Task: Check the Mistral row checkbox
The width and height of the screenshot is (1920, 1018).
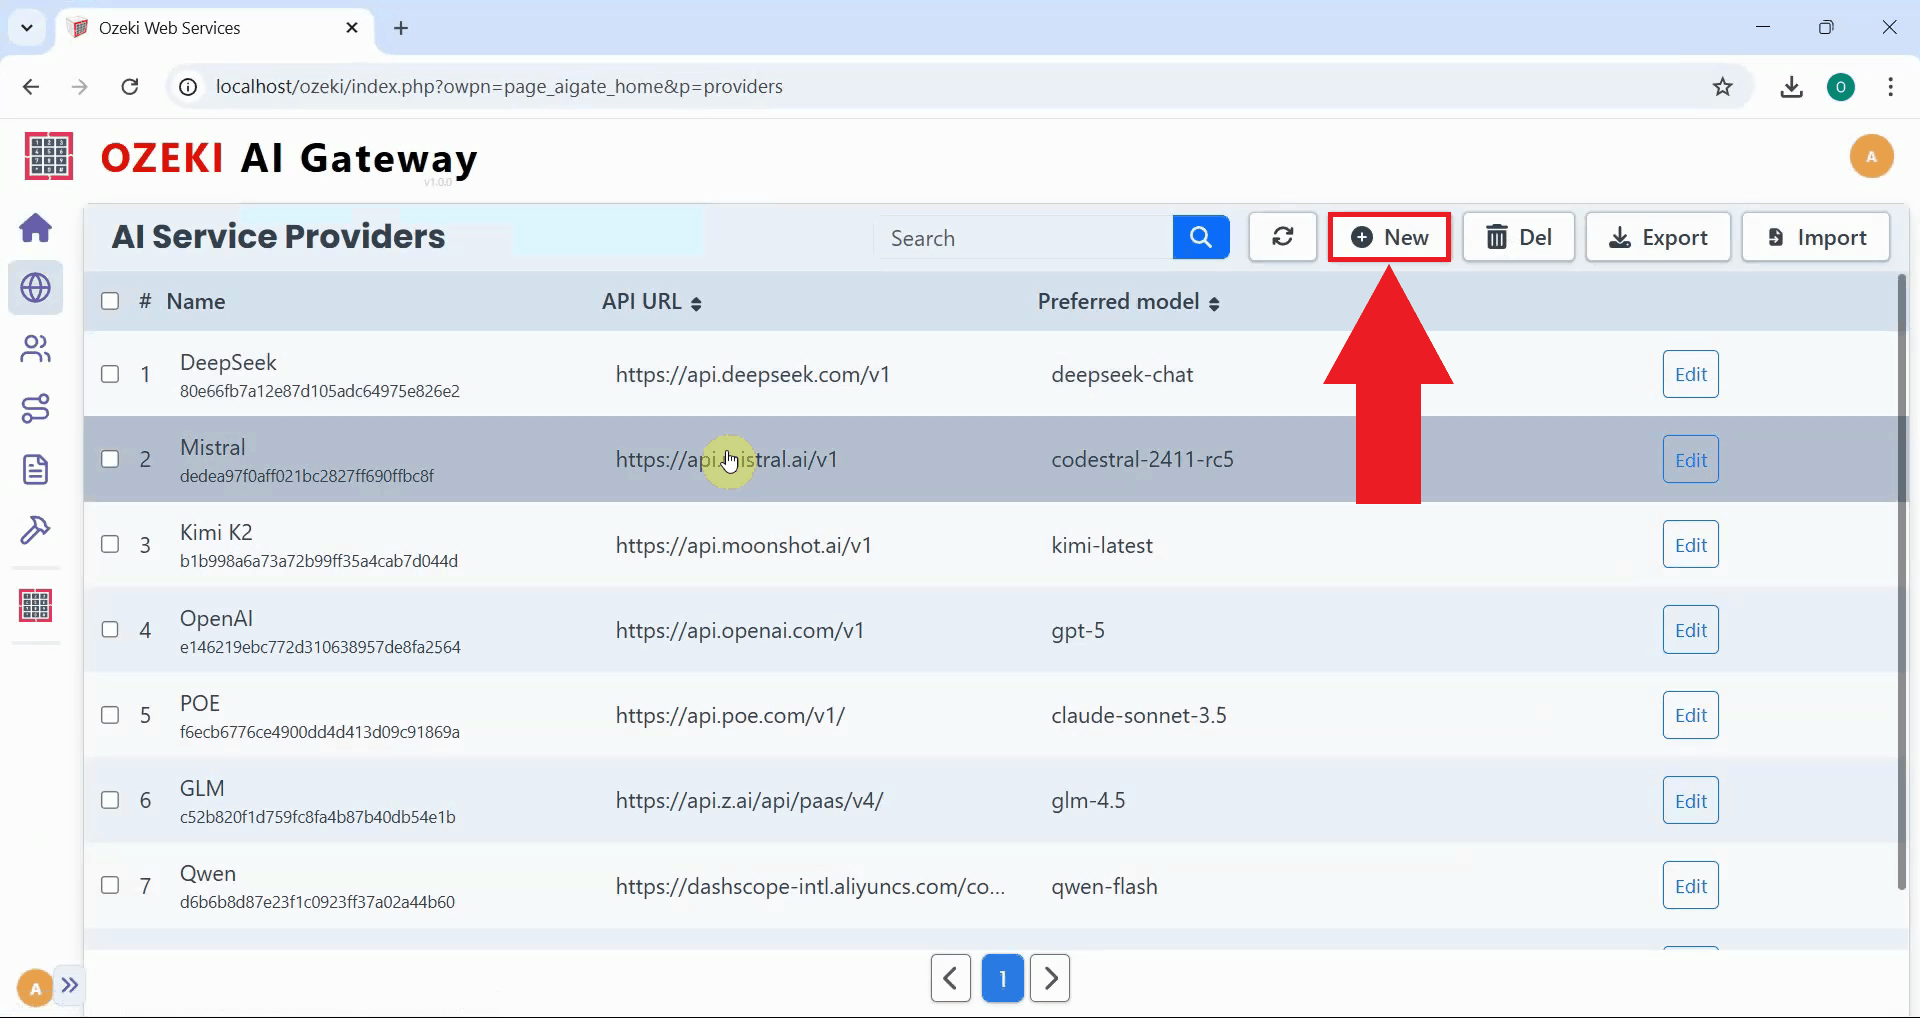Action: 110,459
